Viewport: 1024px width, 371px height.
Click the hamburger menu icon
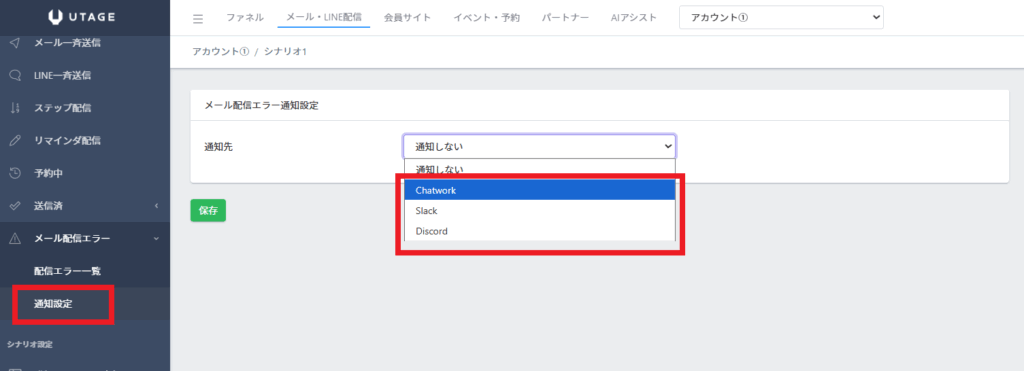click(x=198, y=18)
